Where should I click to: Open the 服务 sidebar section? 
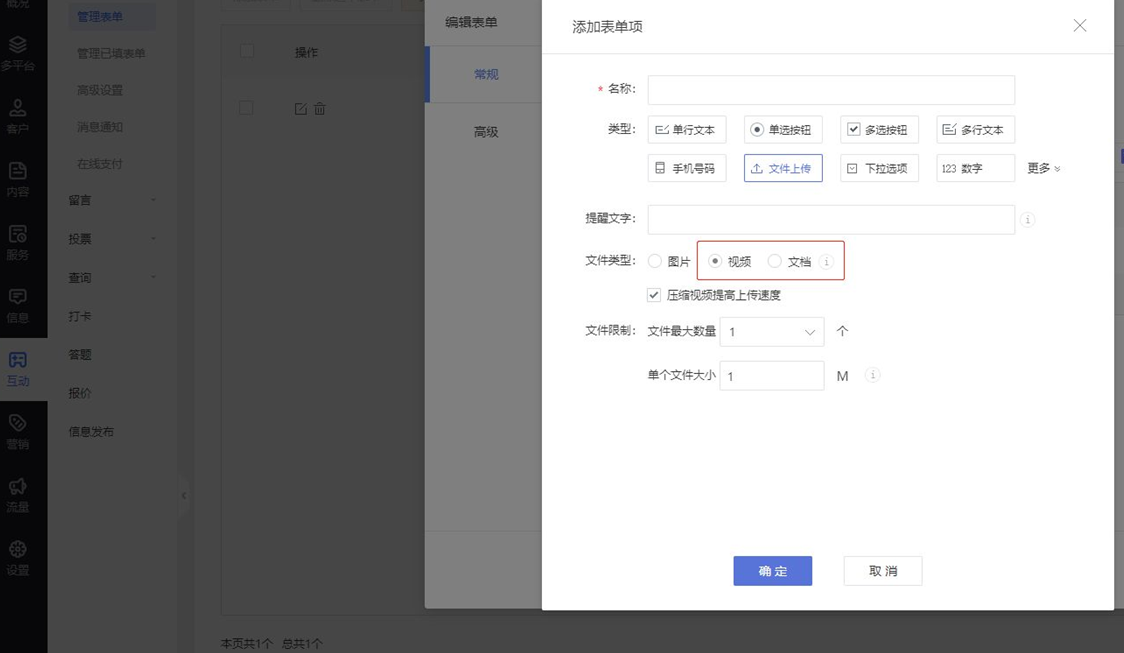(x=18, y=243)
